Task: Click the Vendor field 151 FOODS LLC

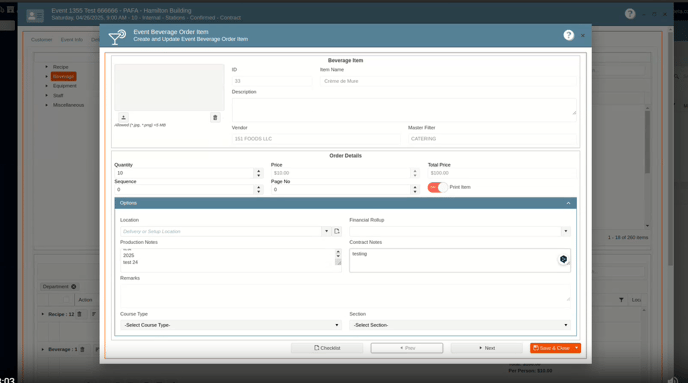Action: (316, 139)
